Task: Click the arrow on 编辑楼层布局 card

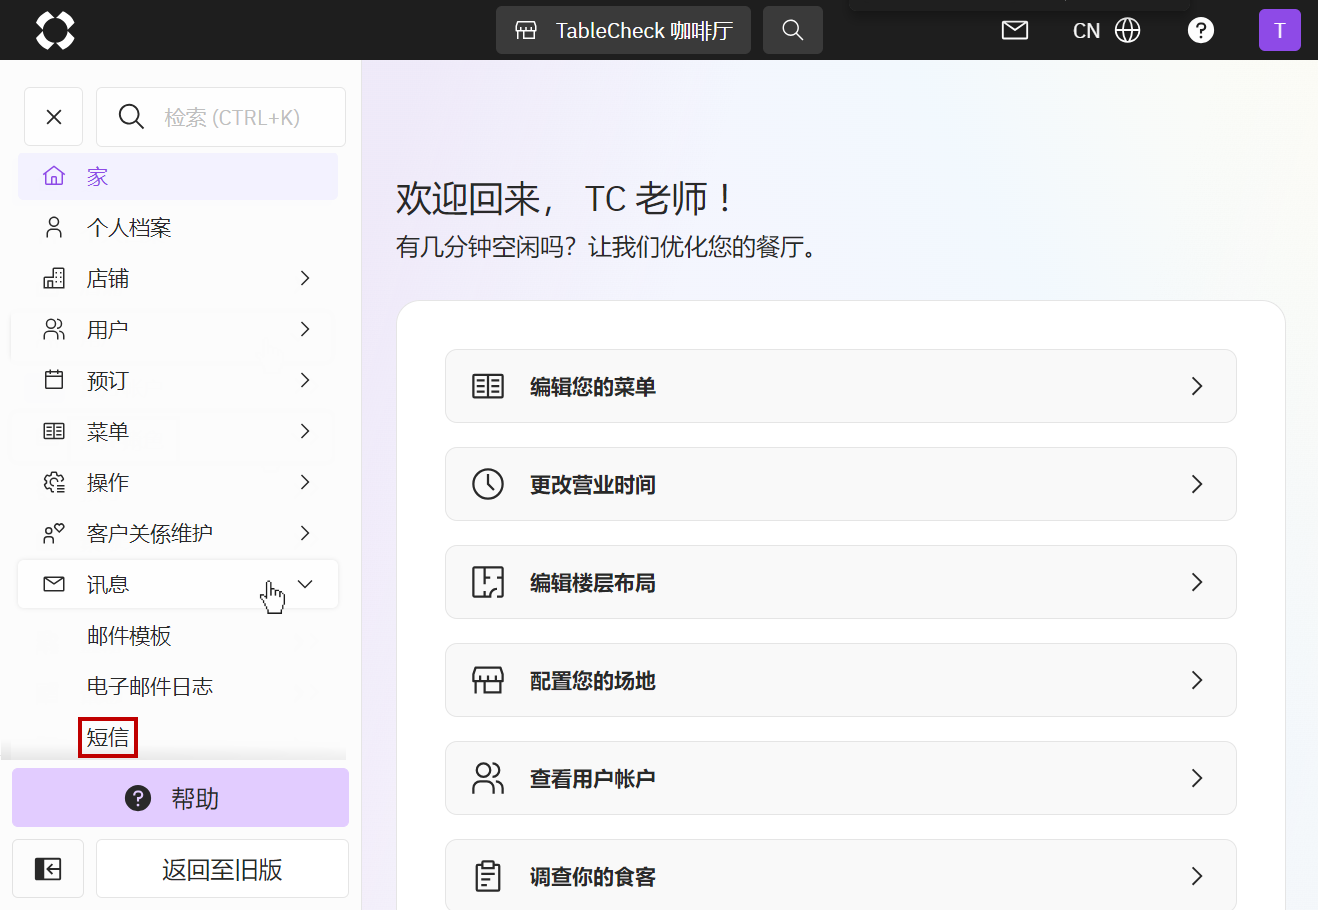Action: tap(1197, 582)
